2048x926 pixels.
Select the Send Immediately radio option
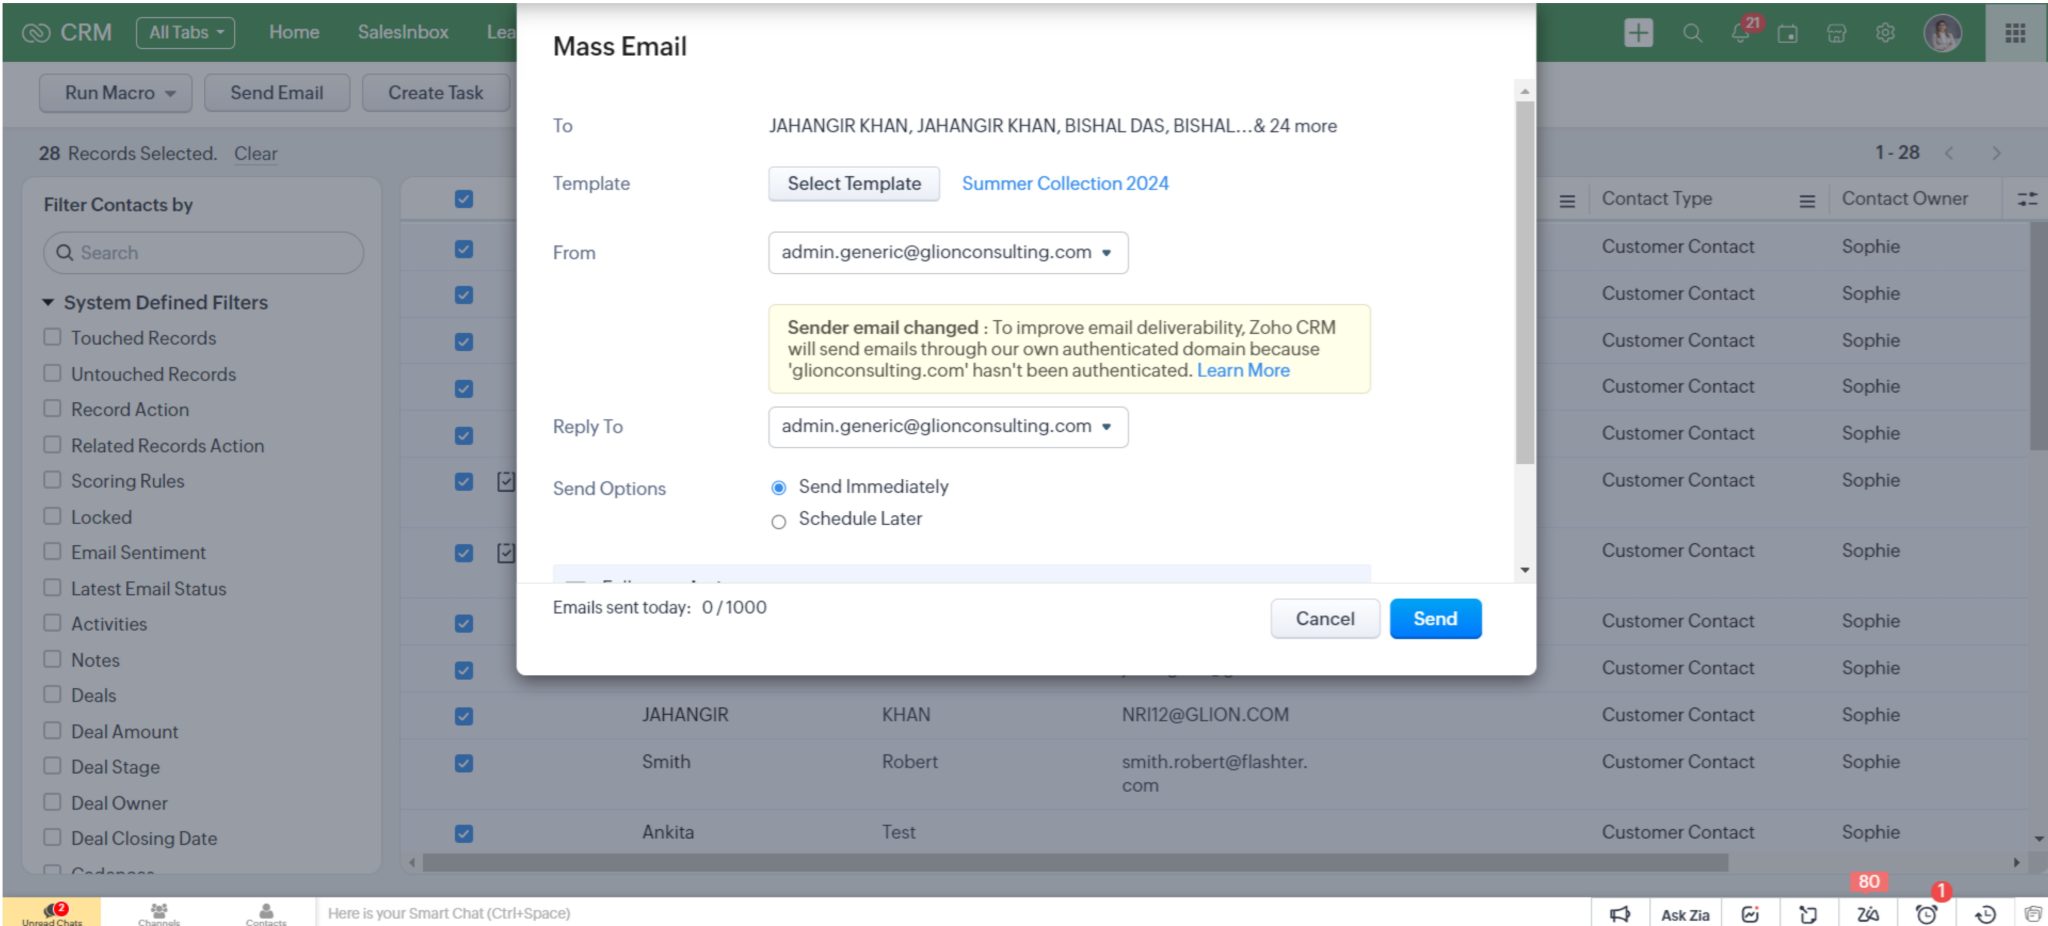778,488
